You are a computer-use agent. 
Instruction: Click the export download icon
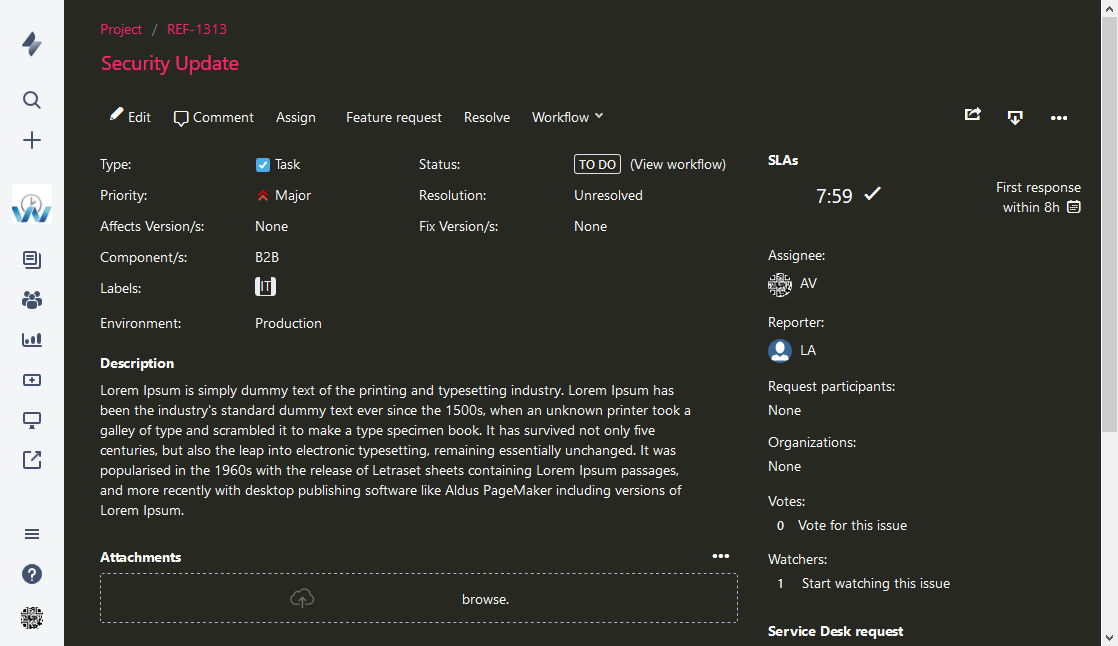click(x=1015, y=118)
